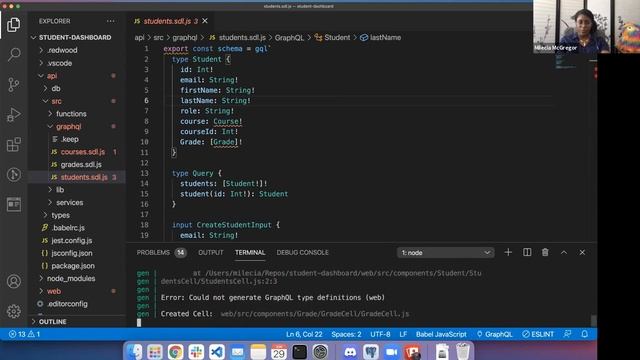Expand the .redwood folder
This screenshot has height=360, width=640.
coord(62,50)
